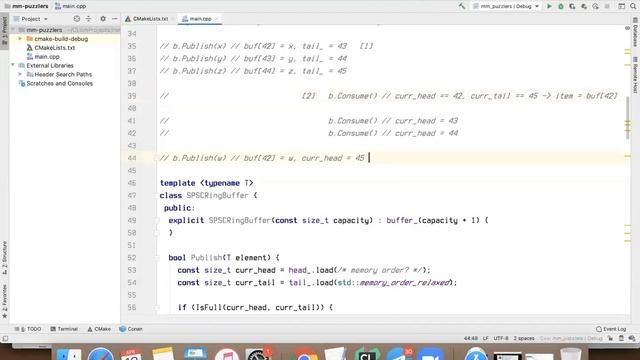Hide the Project panel with minus icon
The width and height of the screenshot is (640, 360).
click(114, 19)
